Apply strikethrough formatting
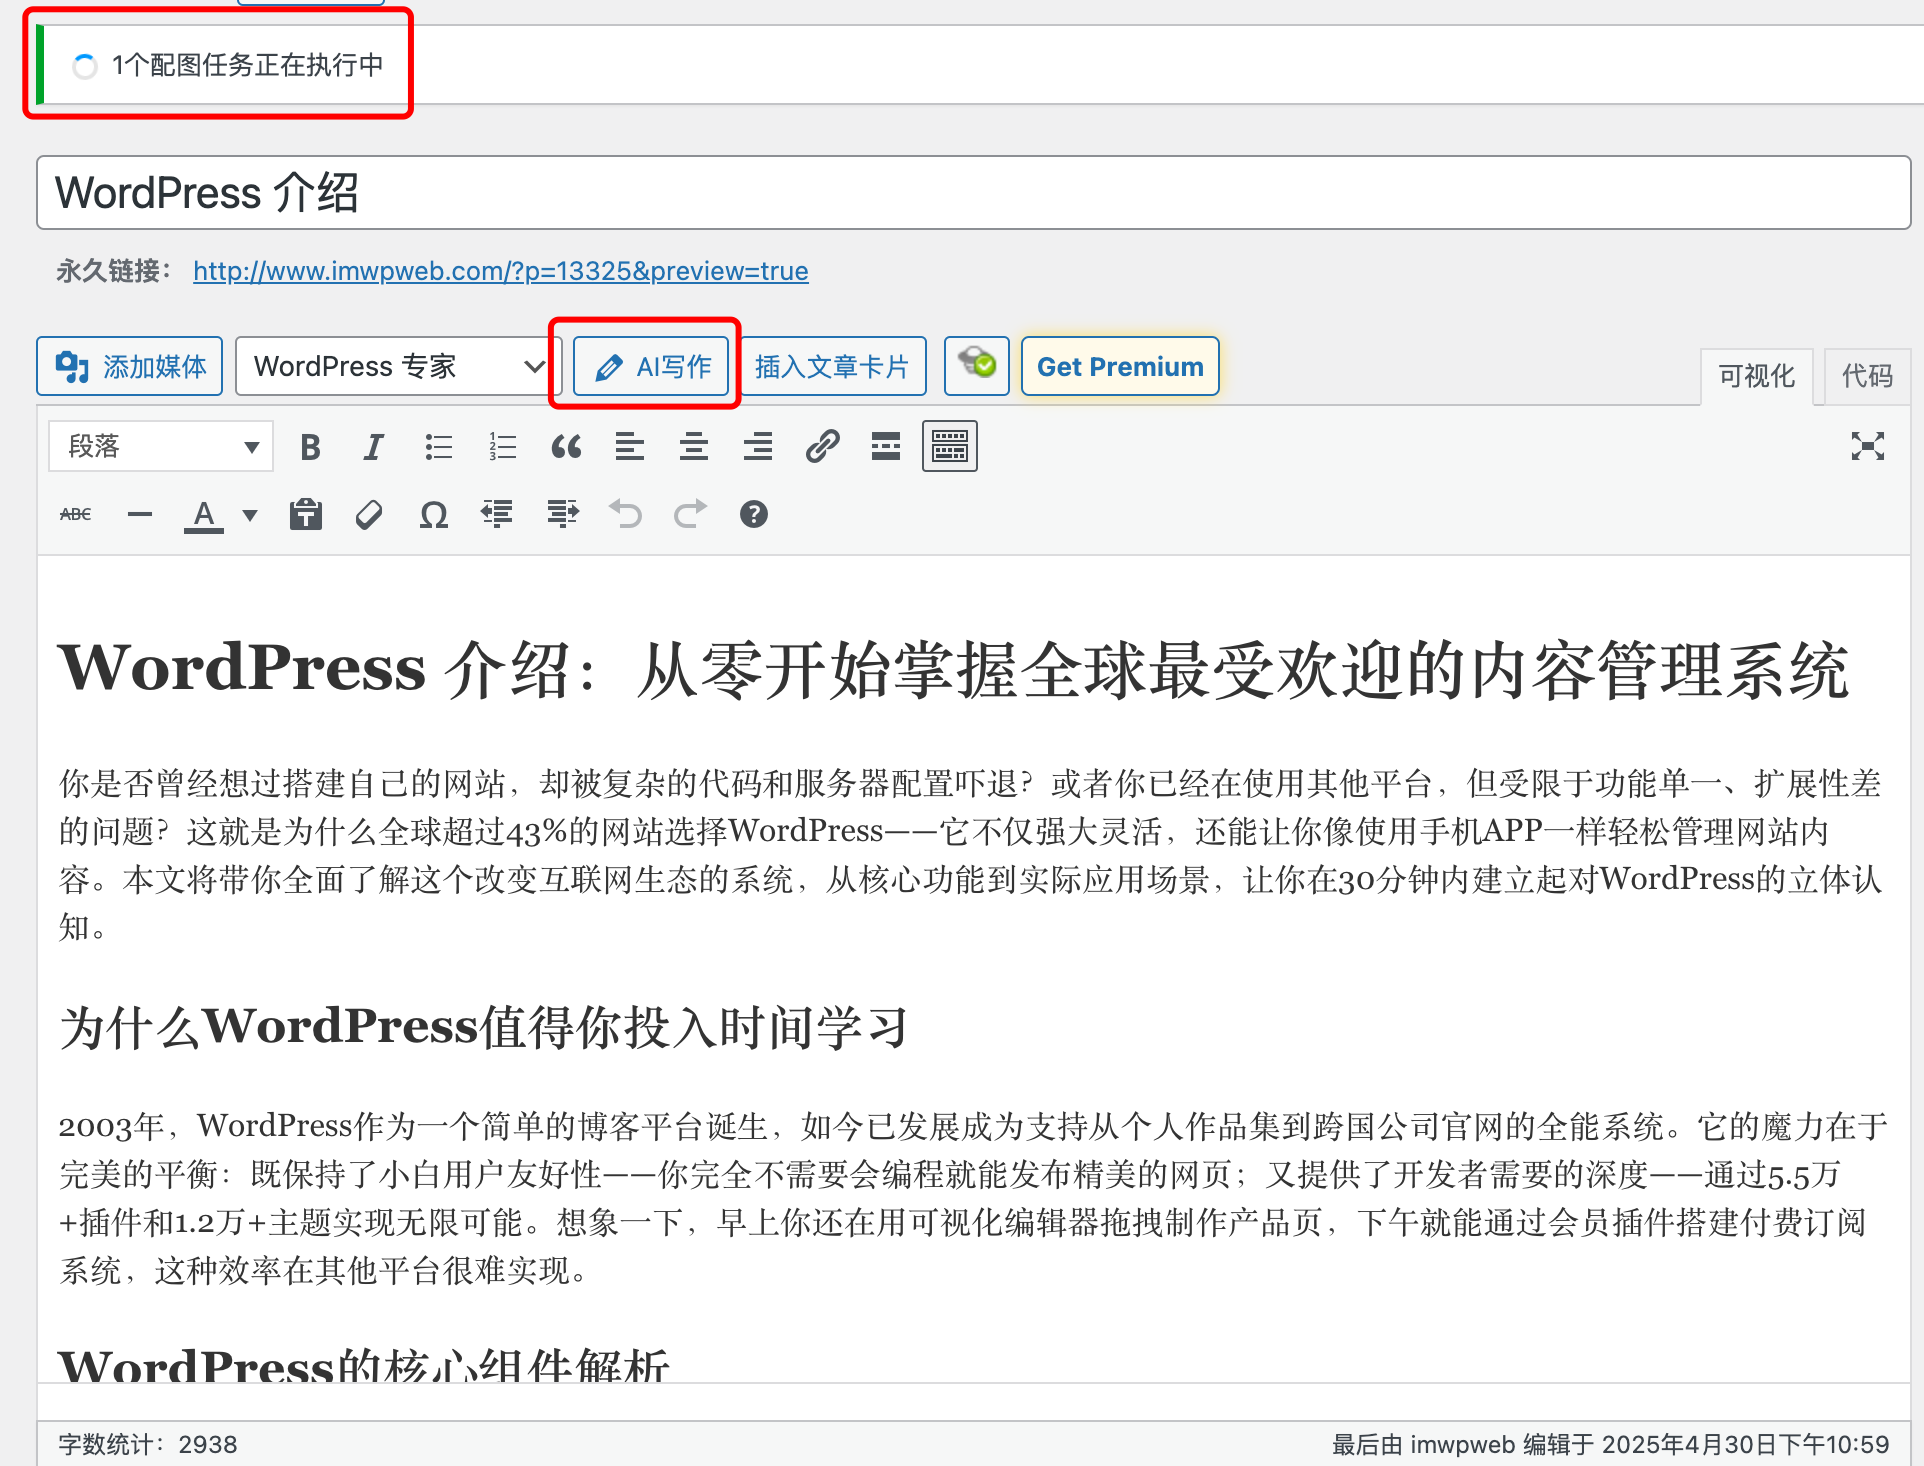 point(76,514)
